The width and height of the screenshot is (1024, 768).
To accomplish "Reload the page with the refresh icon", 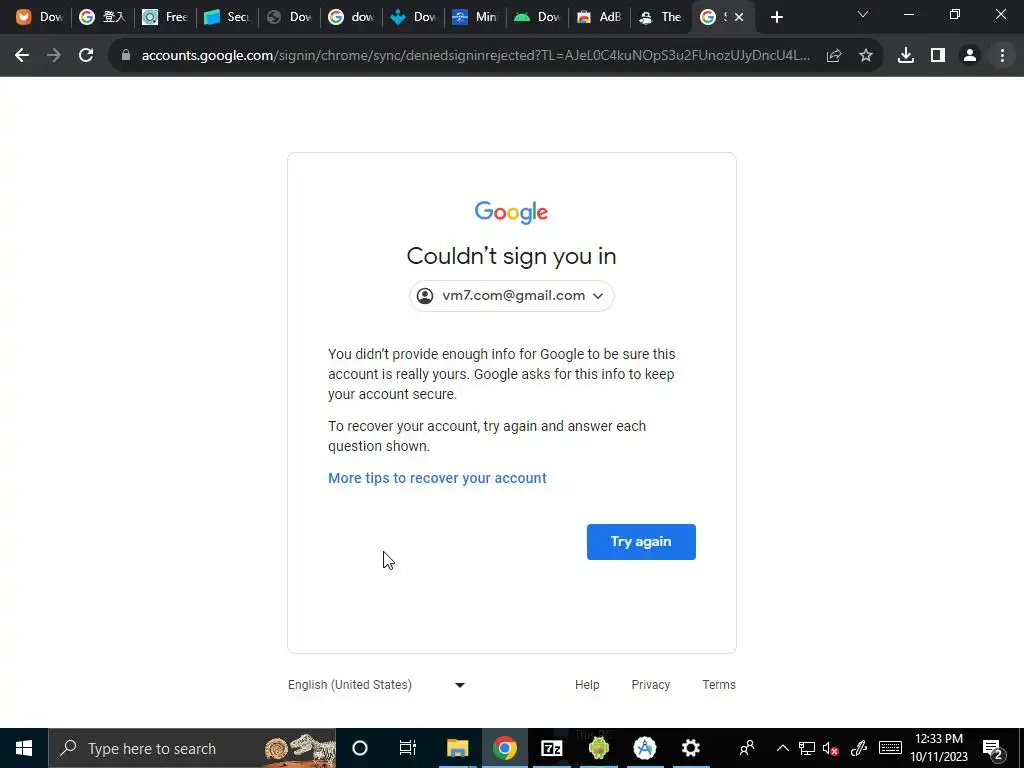I will coord(86,56).
